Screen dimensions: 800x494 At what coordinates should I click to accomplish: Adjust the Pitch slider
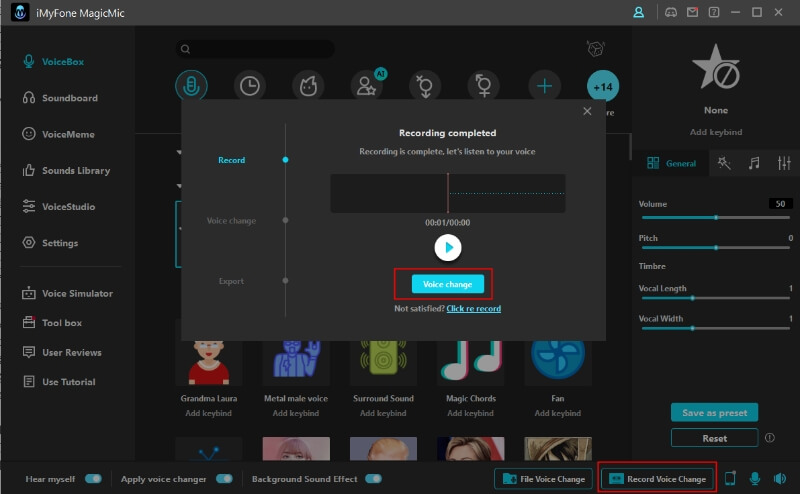(716, 248)
